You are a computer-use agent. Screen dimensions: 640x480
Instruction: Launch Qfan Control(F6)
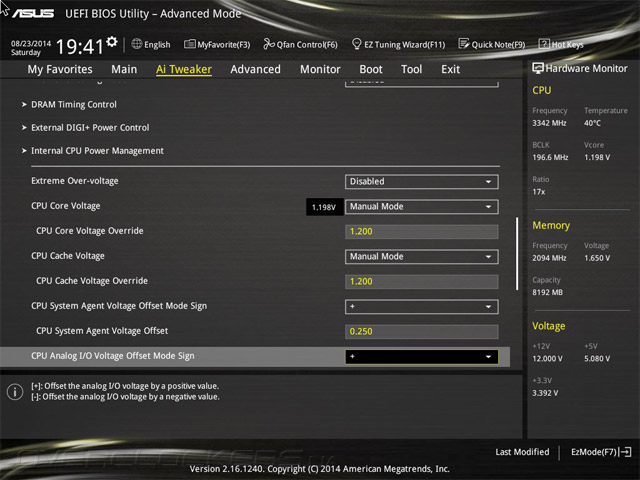tap(300, 44)
